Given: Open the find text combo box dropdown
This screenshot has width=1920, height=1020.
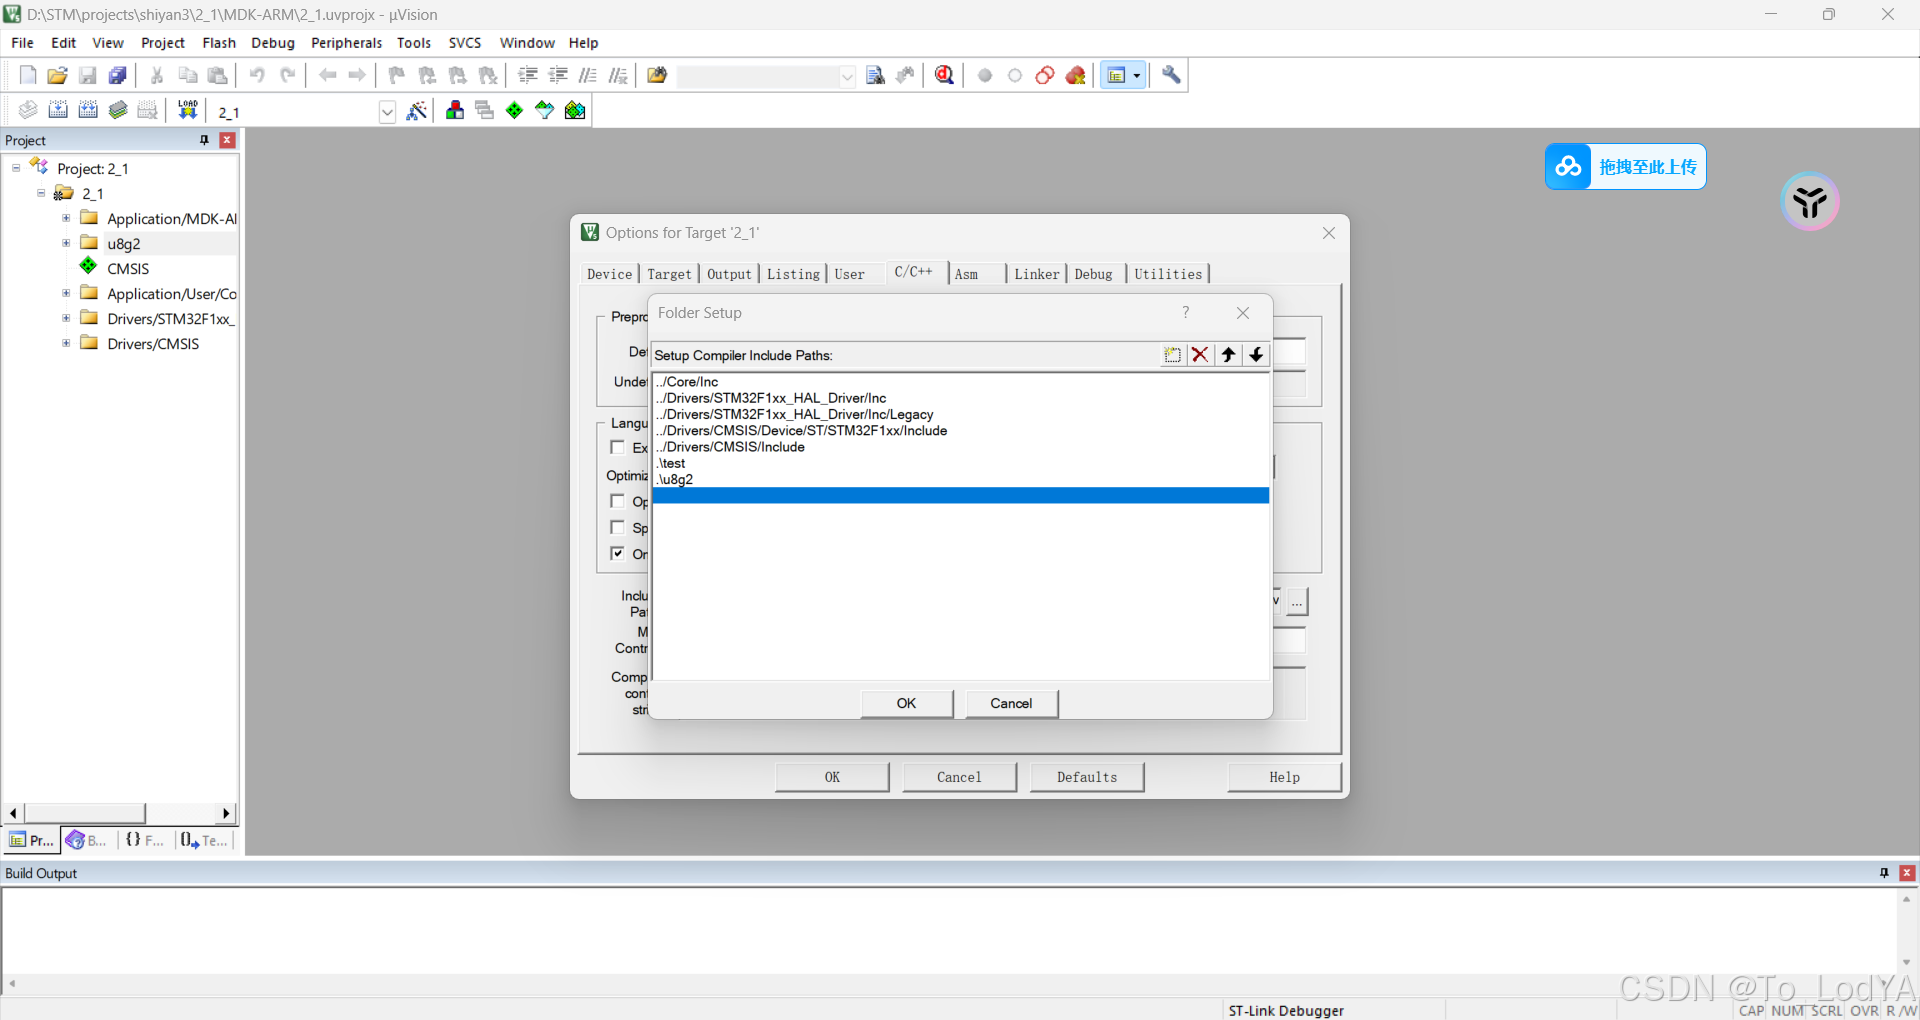Looking at the screenshot, I should (847, 76).
